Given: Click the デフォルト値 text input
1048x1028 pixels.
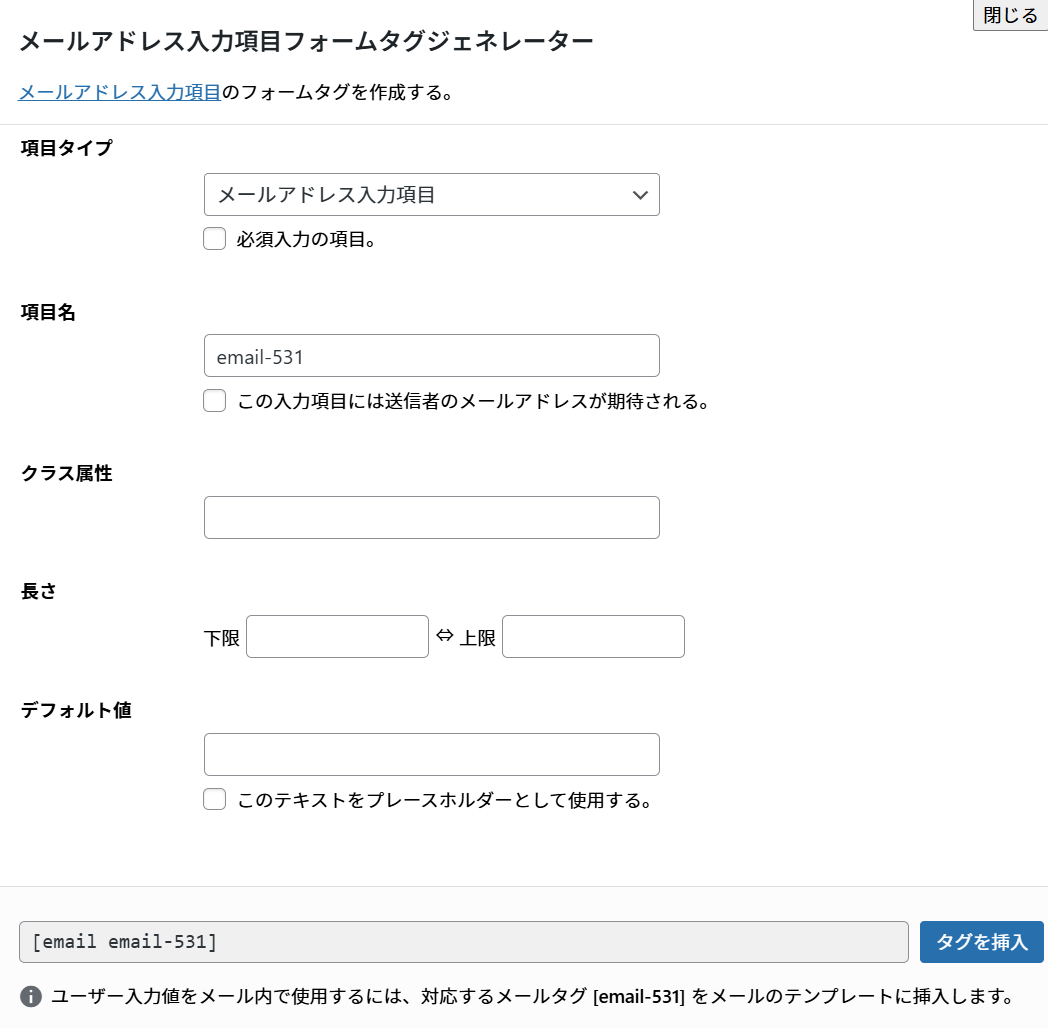Looking at the screenshot, I should point(431,755).
